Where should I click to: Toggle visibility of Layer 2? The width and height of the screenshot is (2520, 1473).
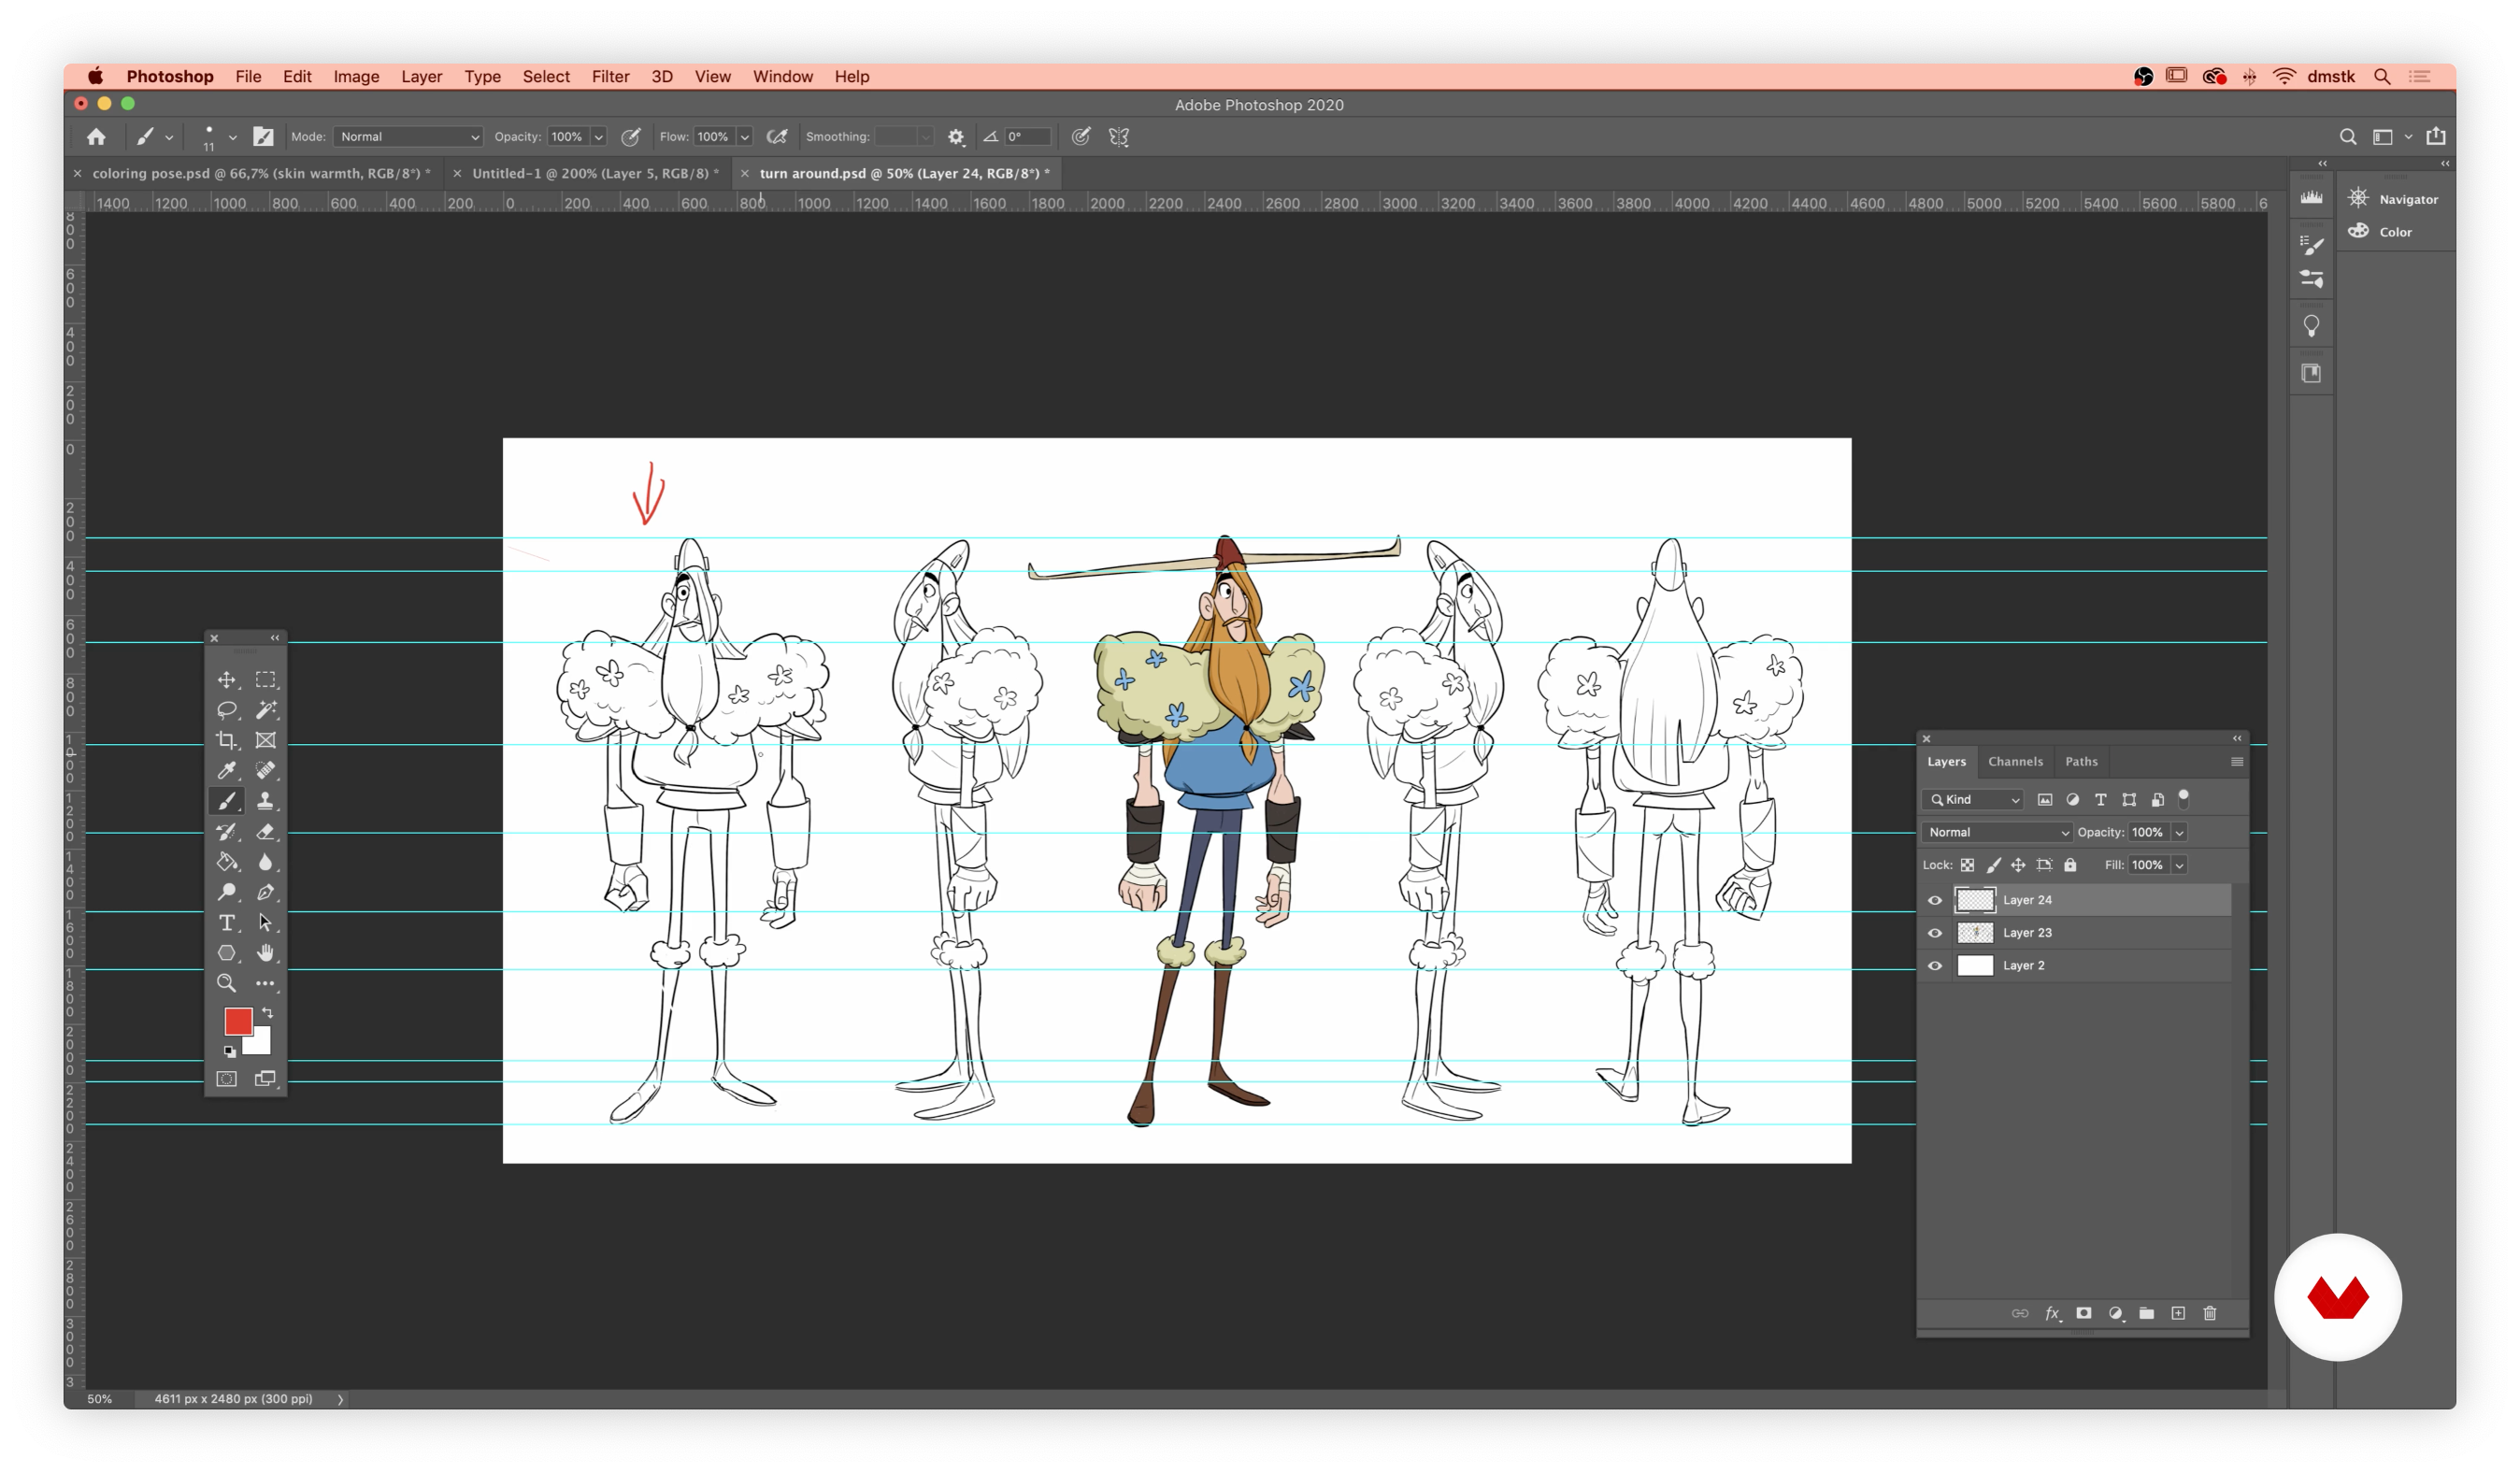(x=1935, y=965)
